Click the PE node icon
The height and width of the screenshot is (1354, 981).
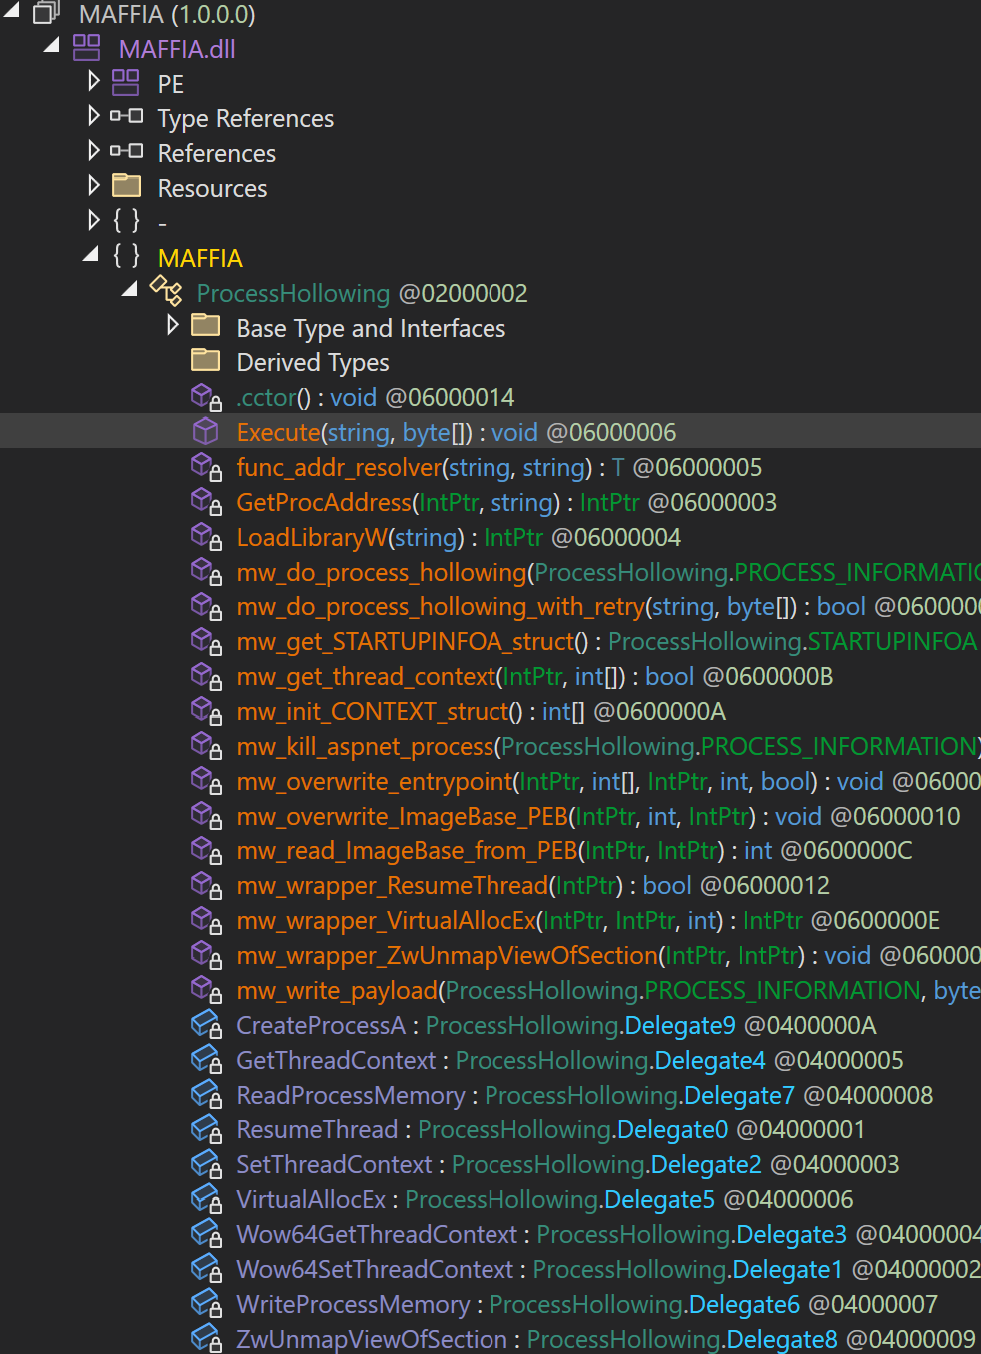pyautogui.click(x=126, y=83)
